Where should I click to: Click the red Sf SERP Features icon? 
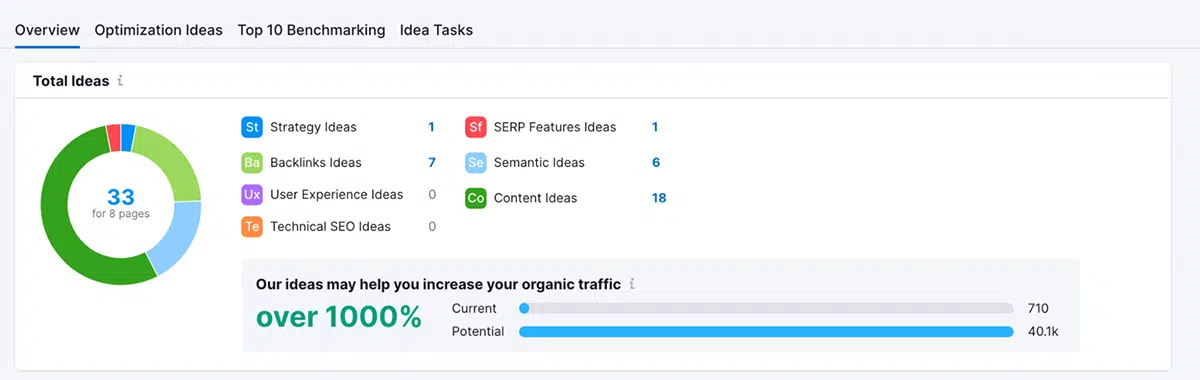click(x=476, y=127)
